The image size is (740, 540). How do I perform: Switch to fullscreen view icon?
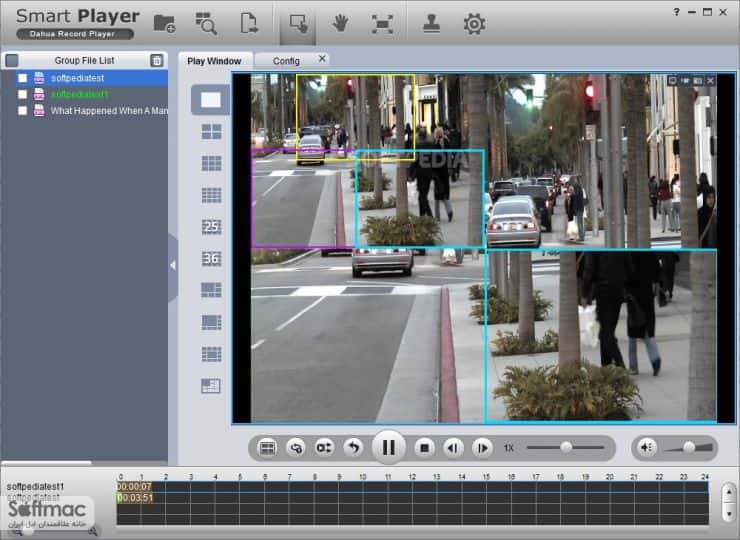tap(382, 24)
